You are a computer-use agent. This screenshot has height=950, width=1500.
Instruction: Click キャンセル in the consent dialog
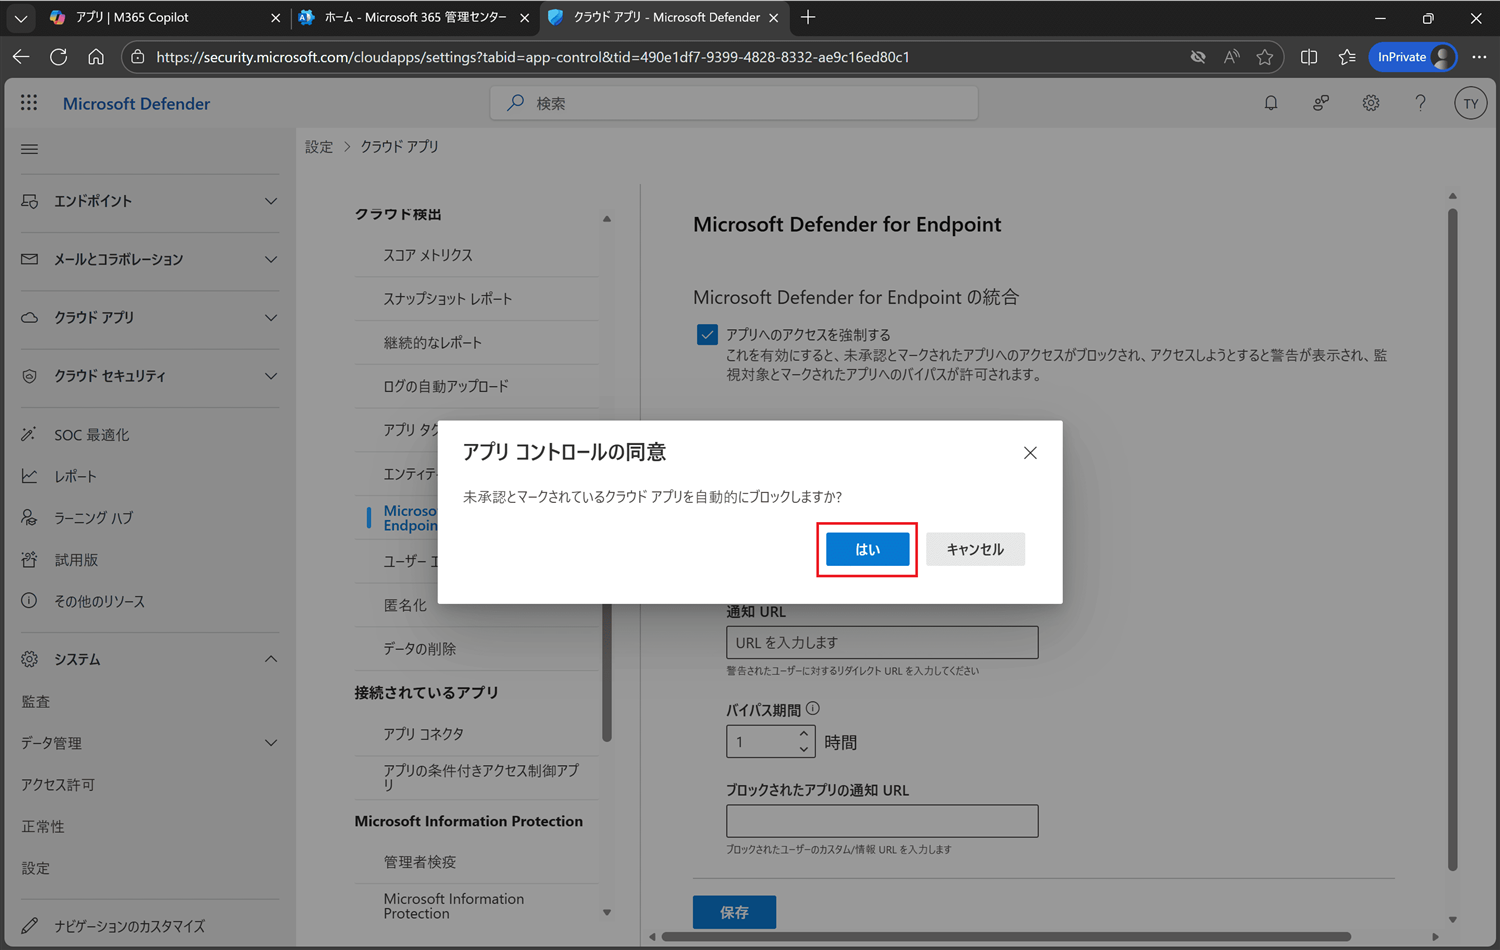(975, 549)
